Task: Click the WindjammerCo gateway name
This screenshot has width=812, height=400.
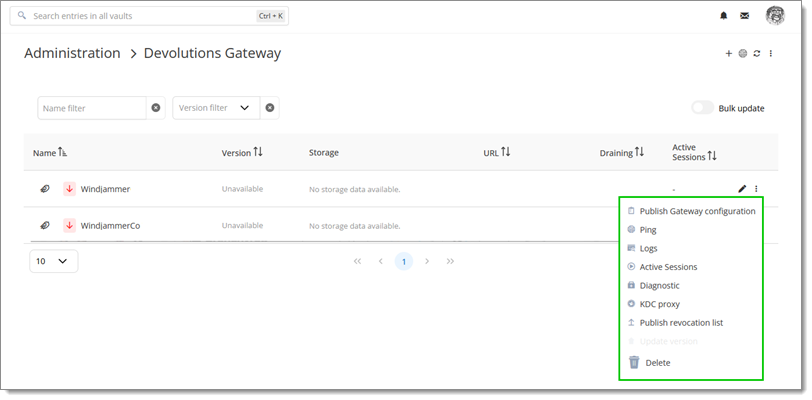Action: tap(110, 226)
